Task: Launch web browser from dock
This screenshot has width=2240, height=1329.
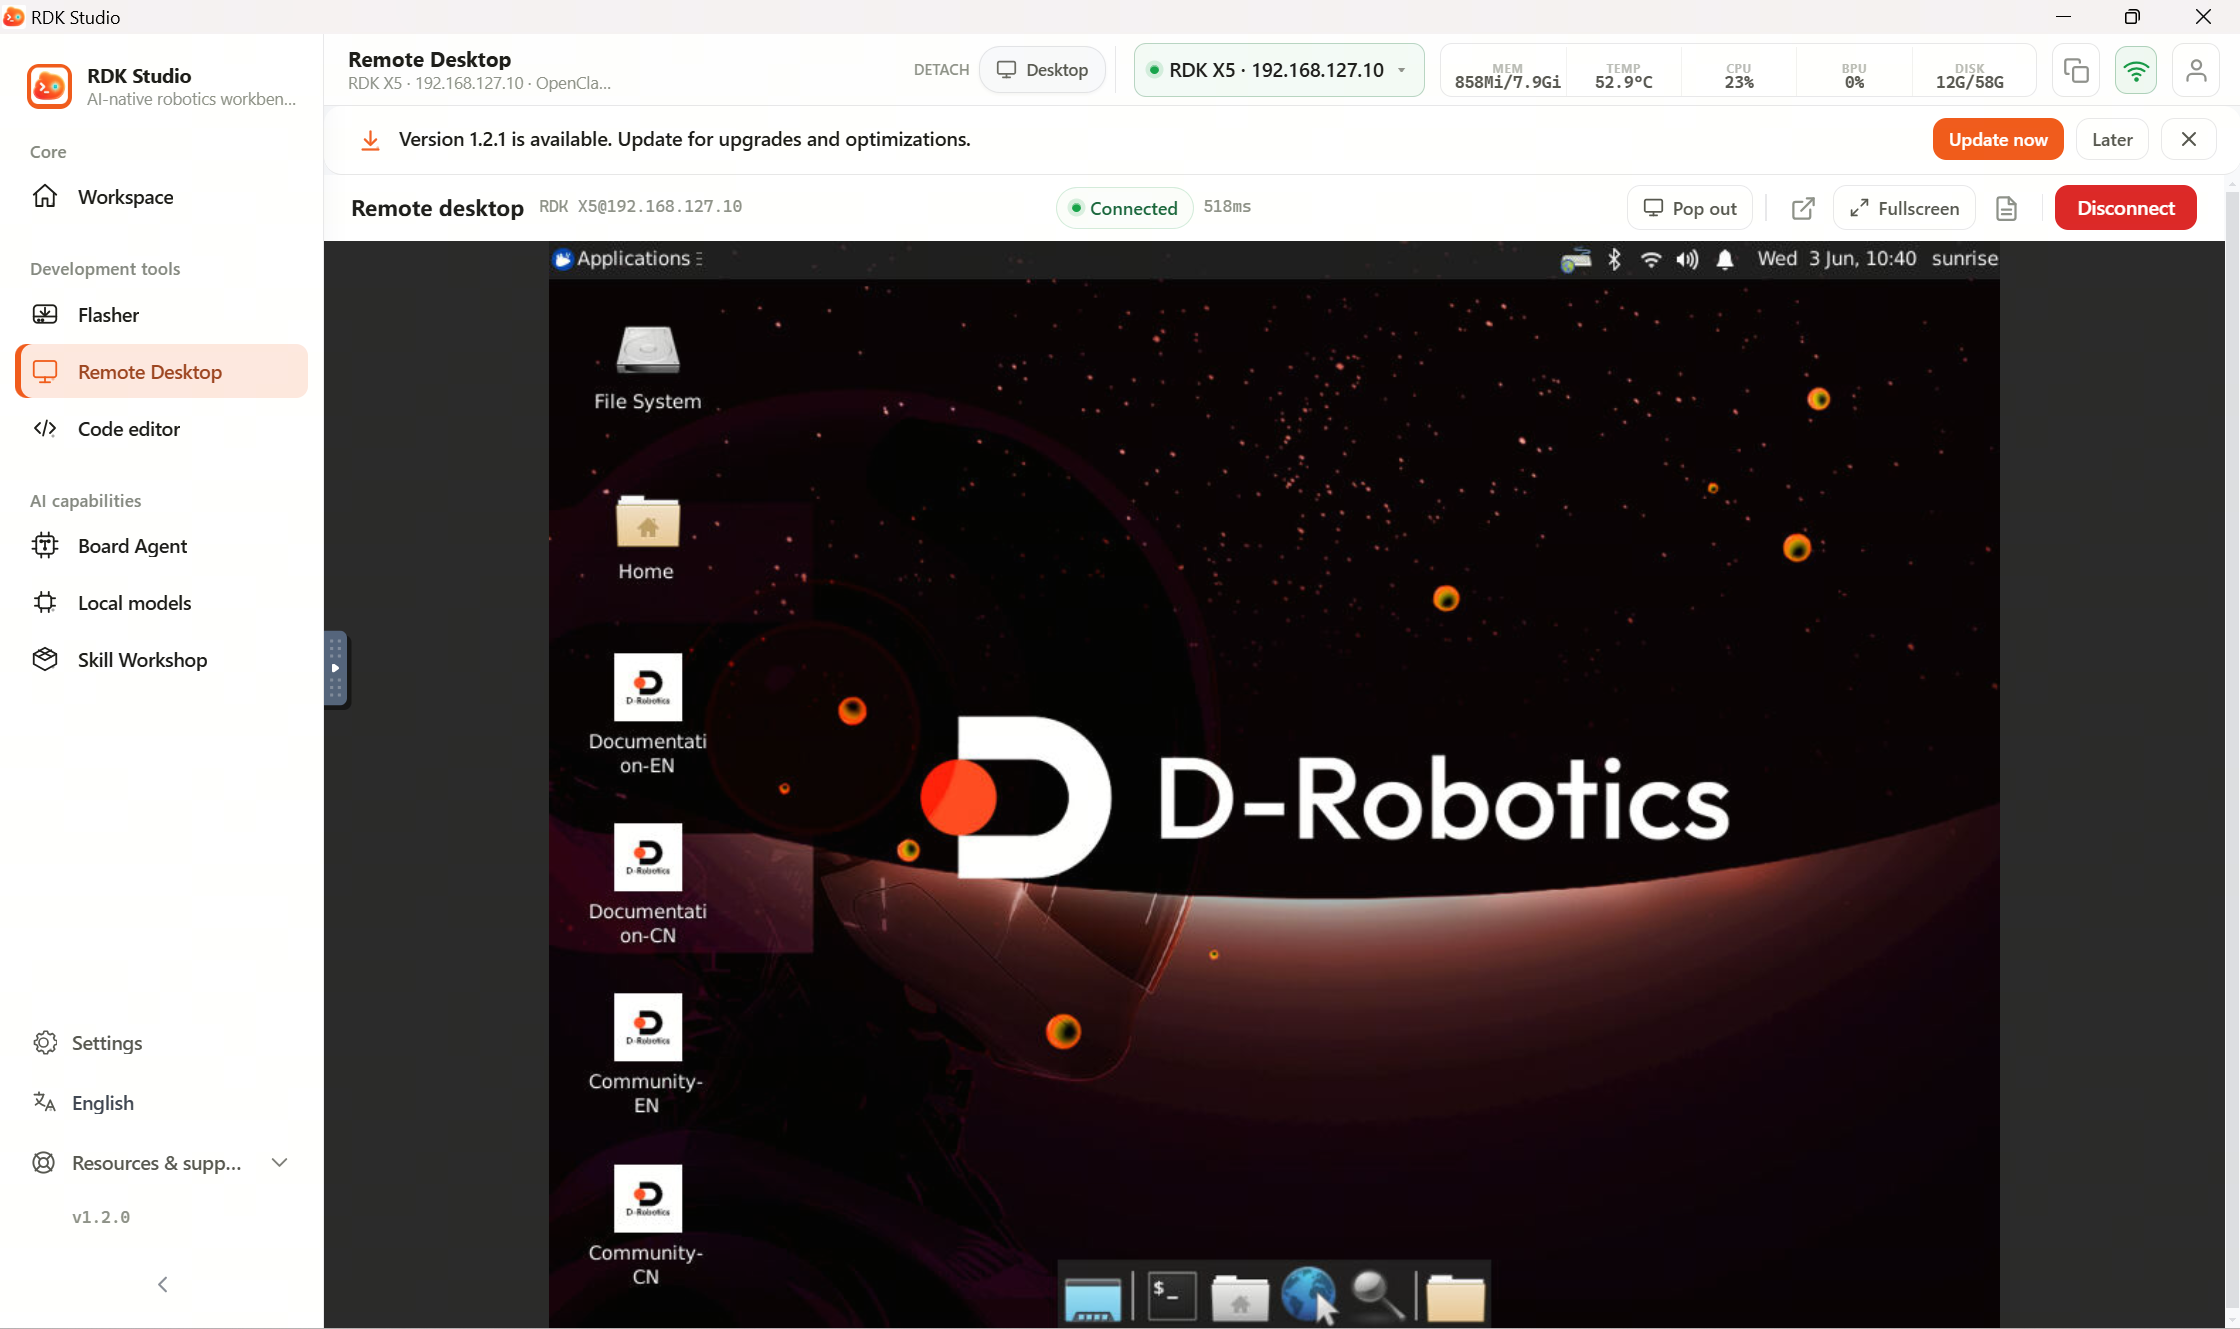Action: (1308, 1295)
